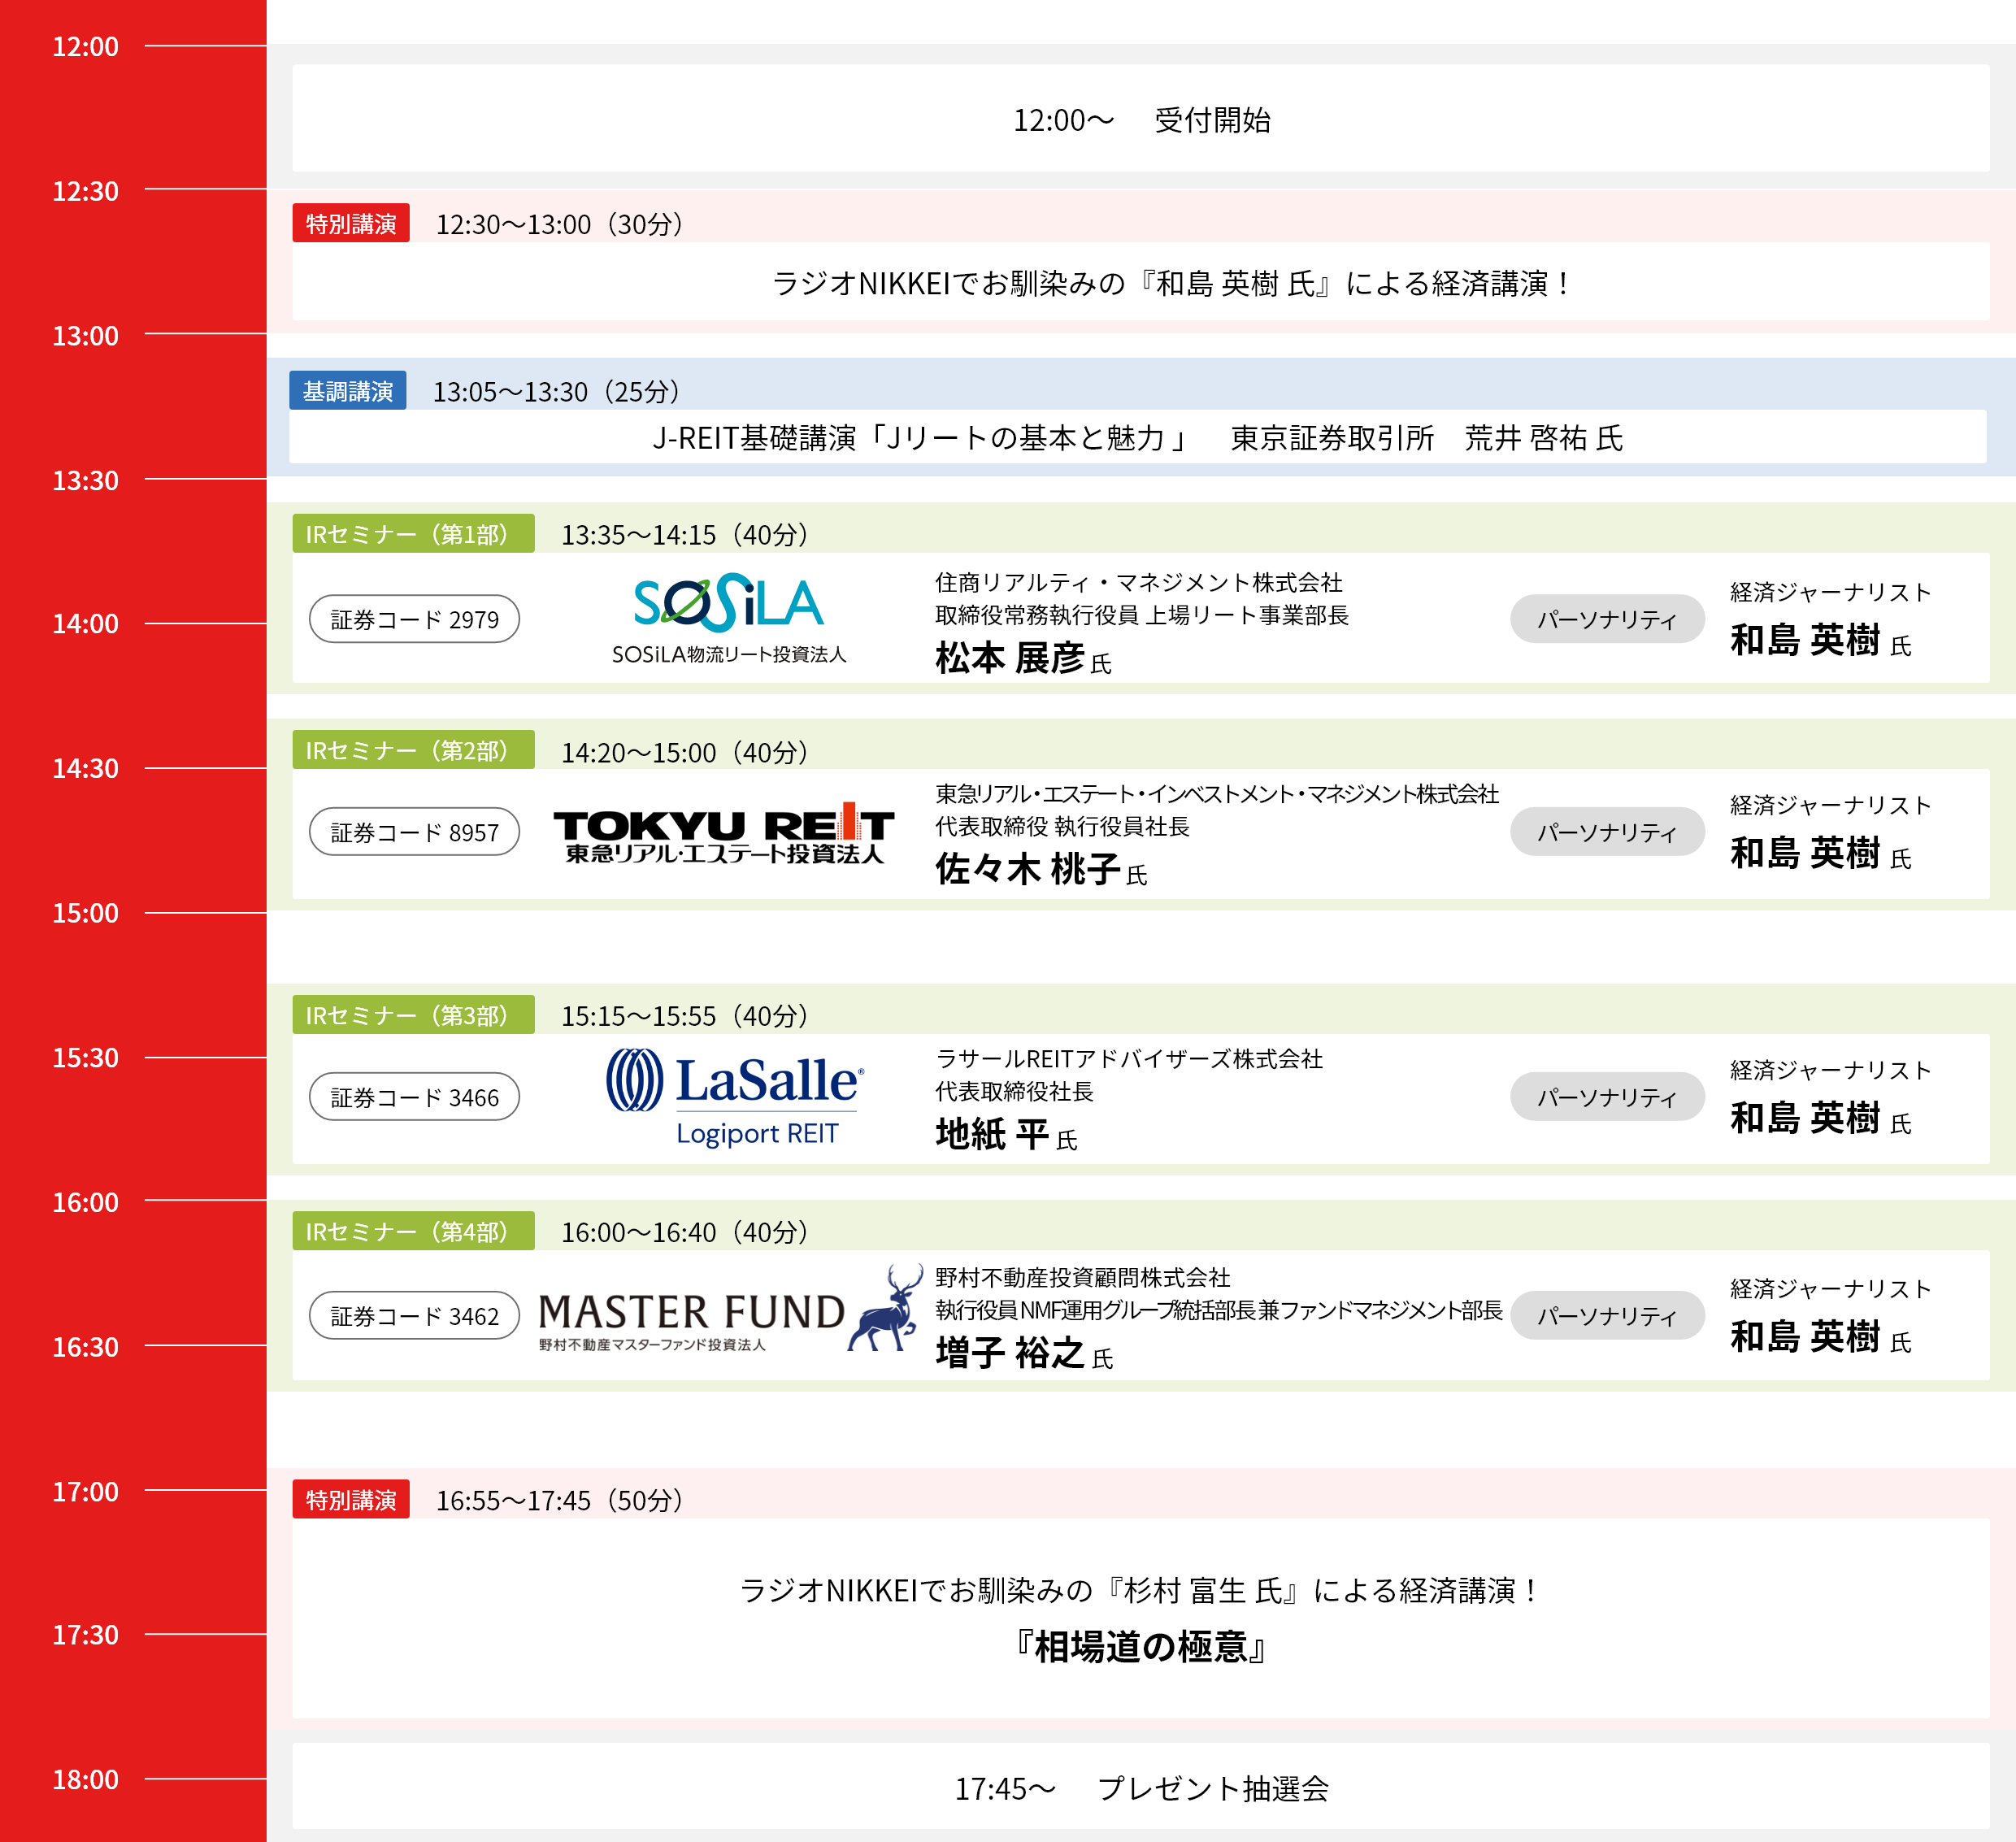
Task: Click the 12:00～ 受付開始 text
Action: click(1142, 120)
